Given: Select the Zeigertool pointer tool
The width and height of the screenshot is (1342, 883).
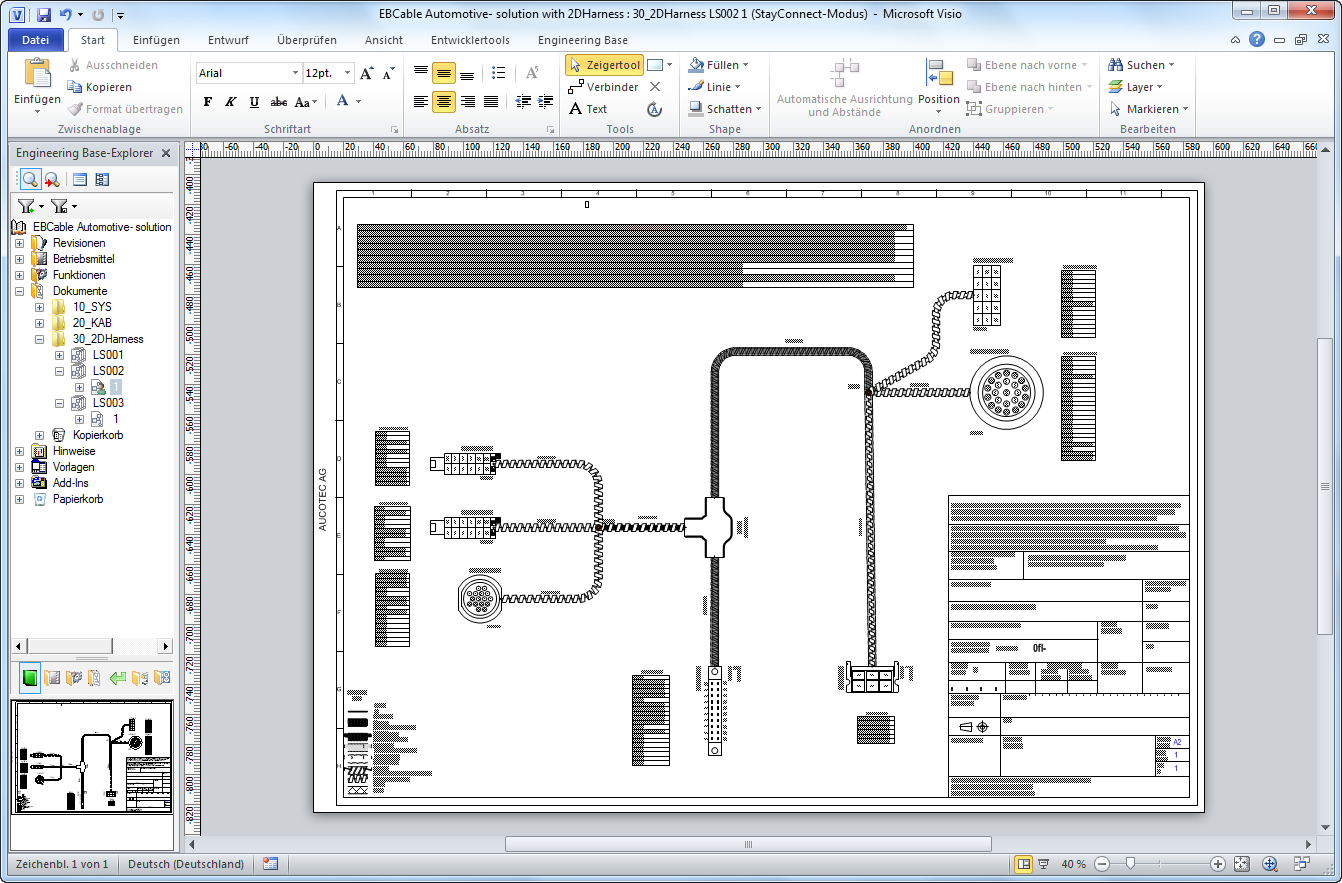Looking at the screenshot, I should point(604,65).
